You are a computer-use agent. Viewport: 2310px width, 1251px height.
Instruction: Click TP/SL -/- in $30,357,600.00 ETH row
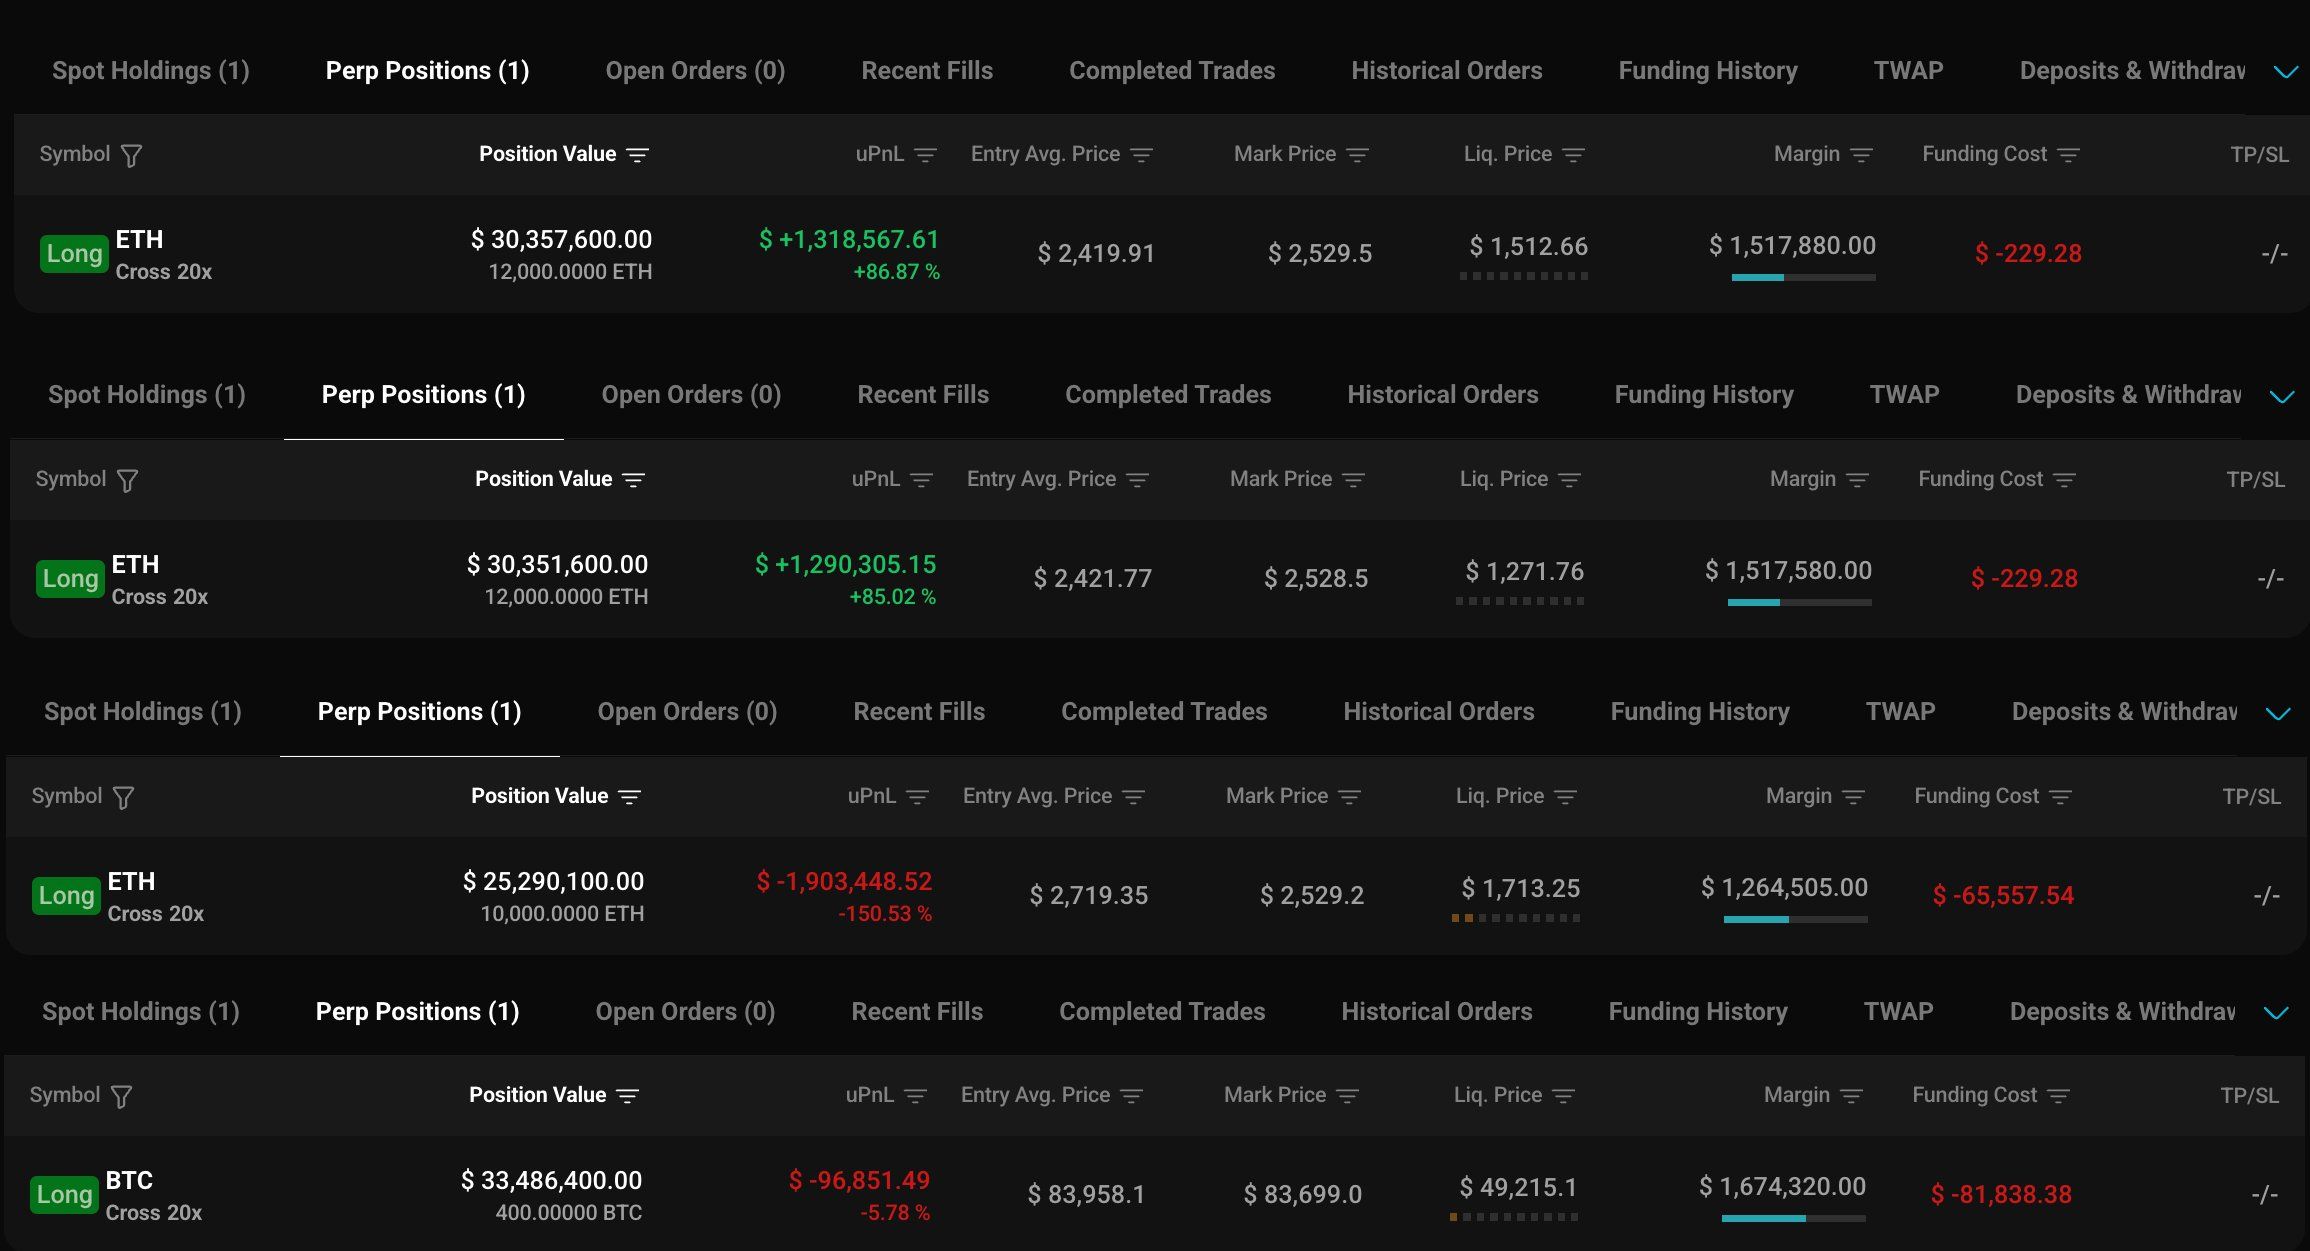pos(2274,253)
